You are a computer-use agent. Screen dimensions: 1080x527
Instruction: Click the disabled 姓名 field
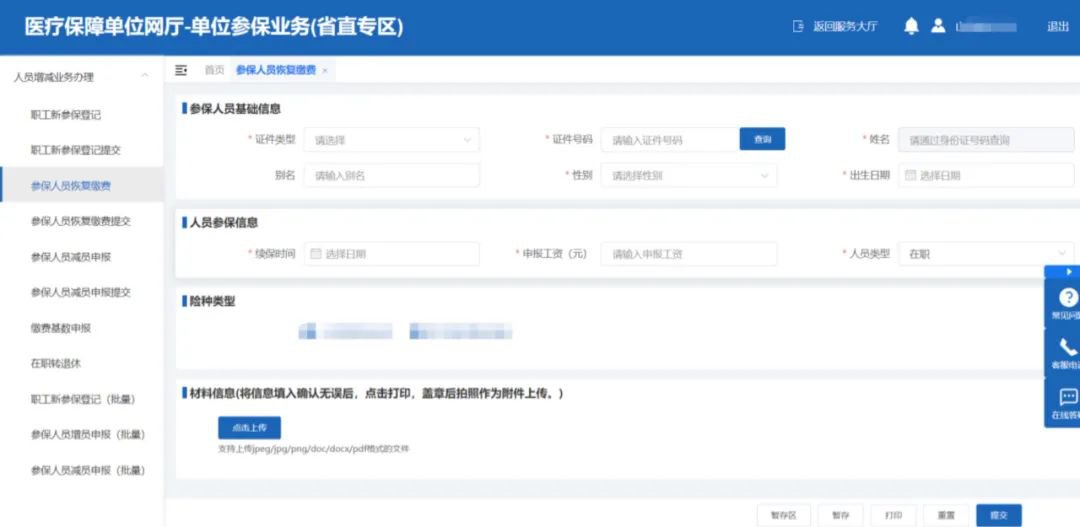click(x=986, y=140)
